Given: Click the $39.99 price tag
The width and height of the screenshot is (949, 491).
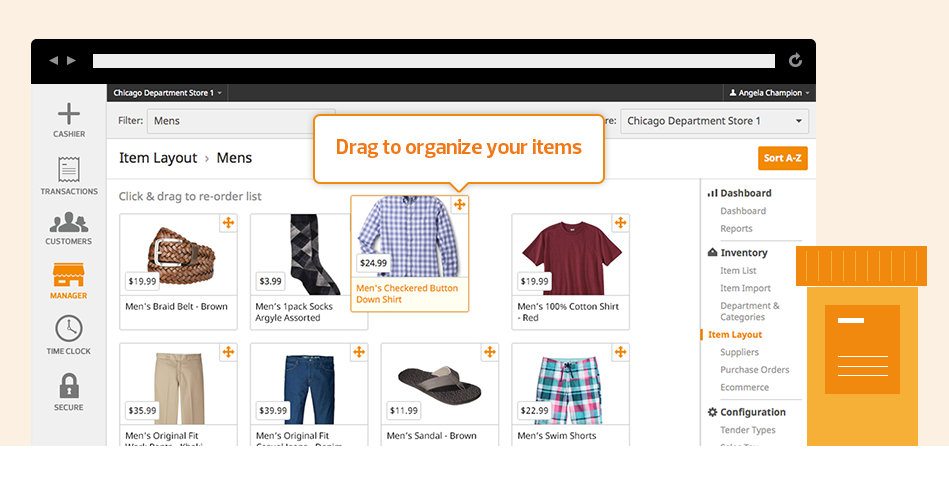Looking at the screenshot, I should pos(273,410).
